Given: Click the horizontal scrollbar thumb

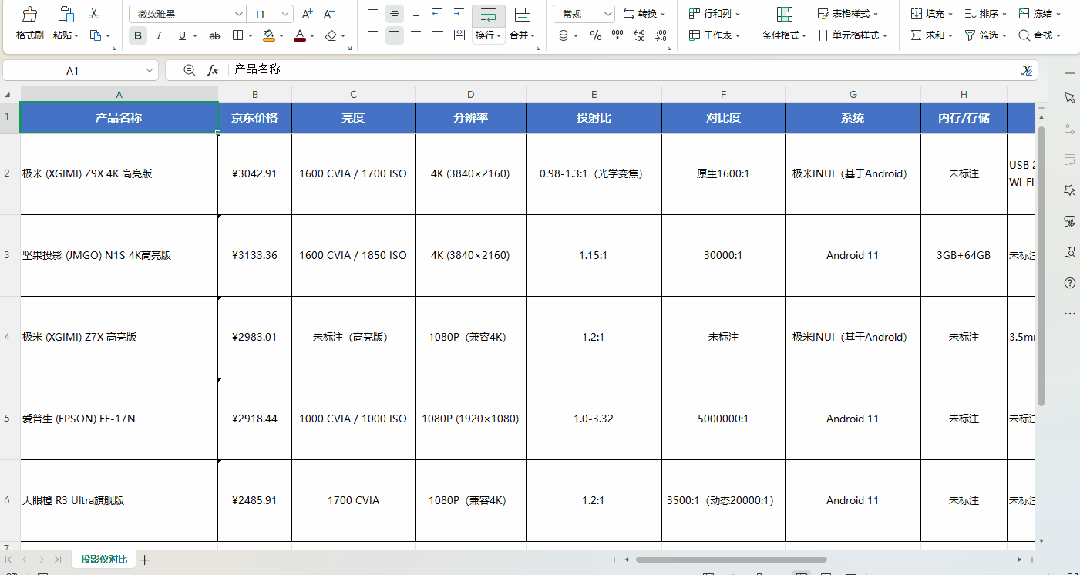Looking at the screenshot, I should click(731, 560).
